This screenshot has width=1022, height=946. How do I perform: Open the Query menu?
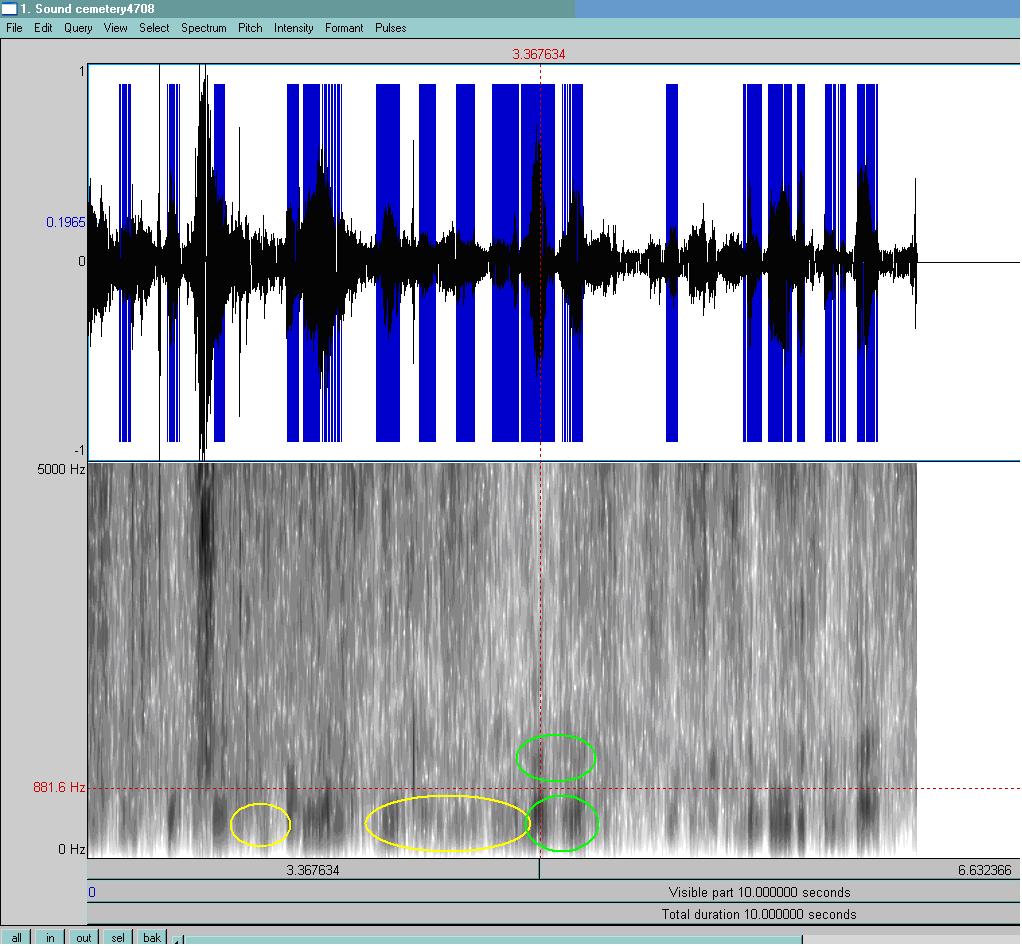point(78,28)
